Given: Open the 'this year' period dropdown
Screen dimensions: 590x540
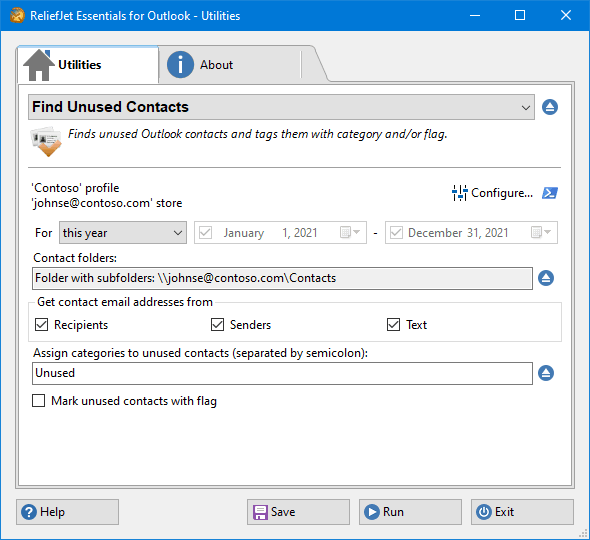Looking at the screenshot, I should coord(123,233).
